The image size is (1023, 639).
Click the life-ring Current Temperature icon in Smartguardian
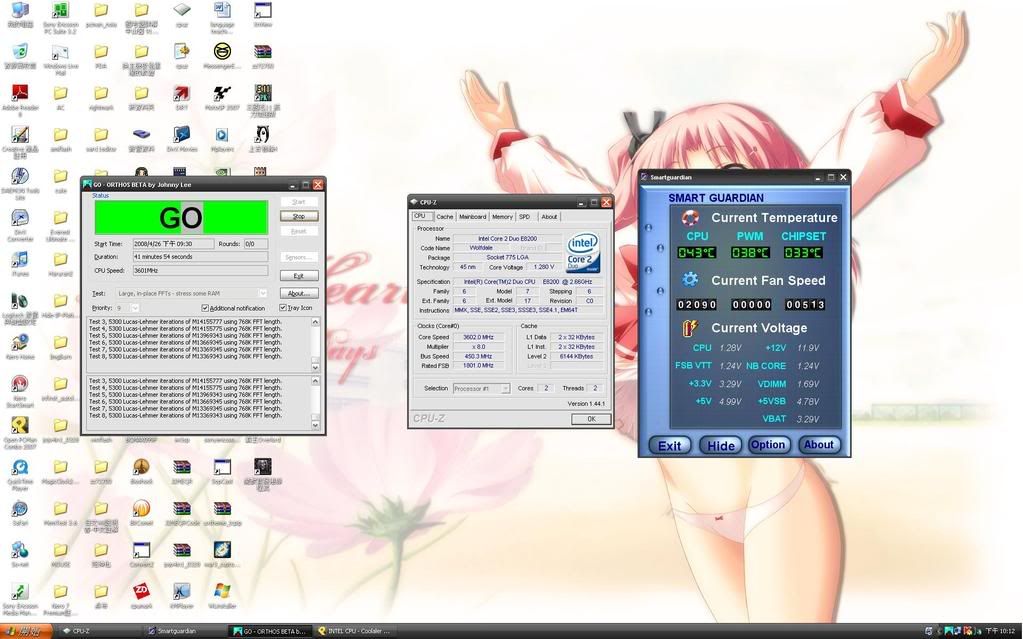(690, 217)
